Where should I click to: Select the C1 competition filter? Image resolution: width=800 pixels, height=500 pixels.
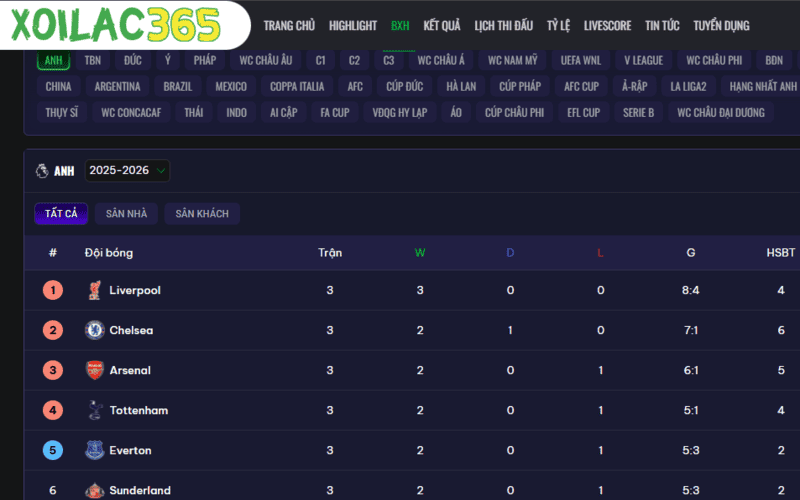click(x=320, y=60)
